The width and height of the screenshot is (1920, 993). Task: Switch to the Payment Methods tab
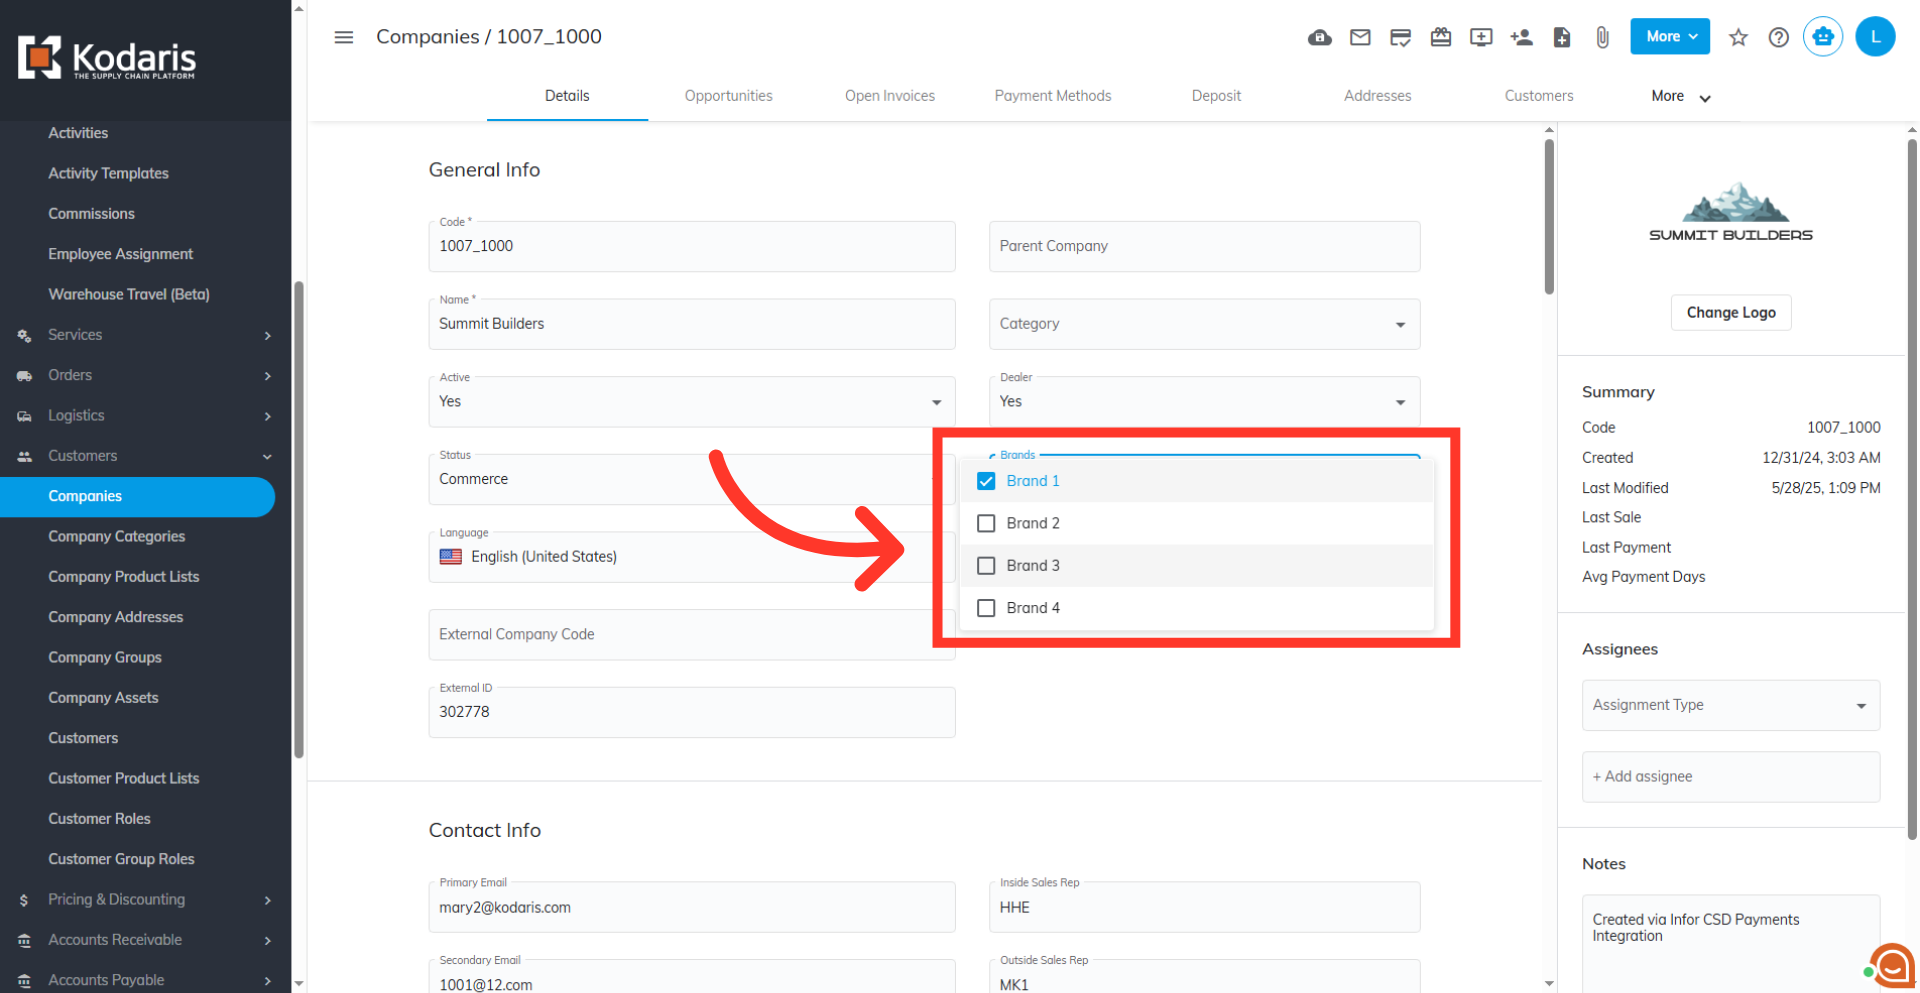tap(1052, 96)
